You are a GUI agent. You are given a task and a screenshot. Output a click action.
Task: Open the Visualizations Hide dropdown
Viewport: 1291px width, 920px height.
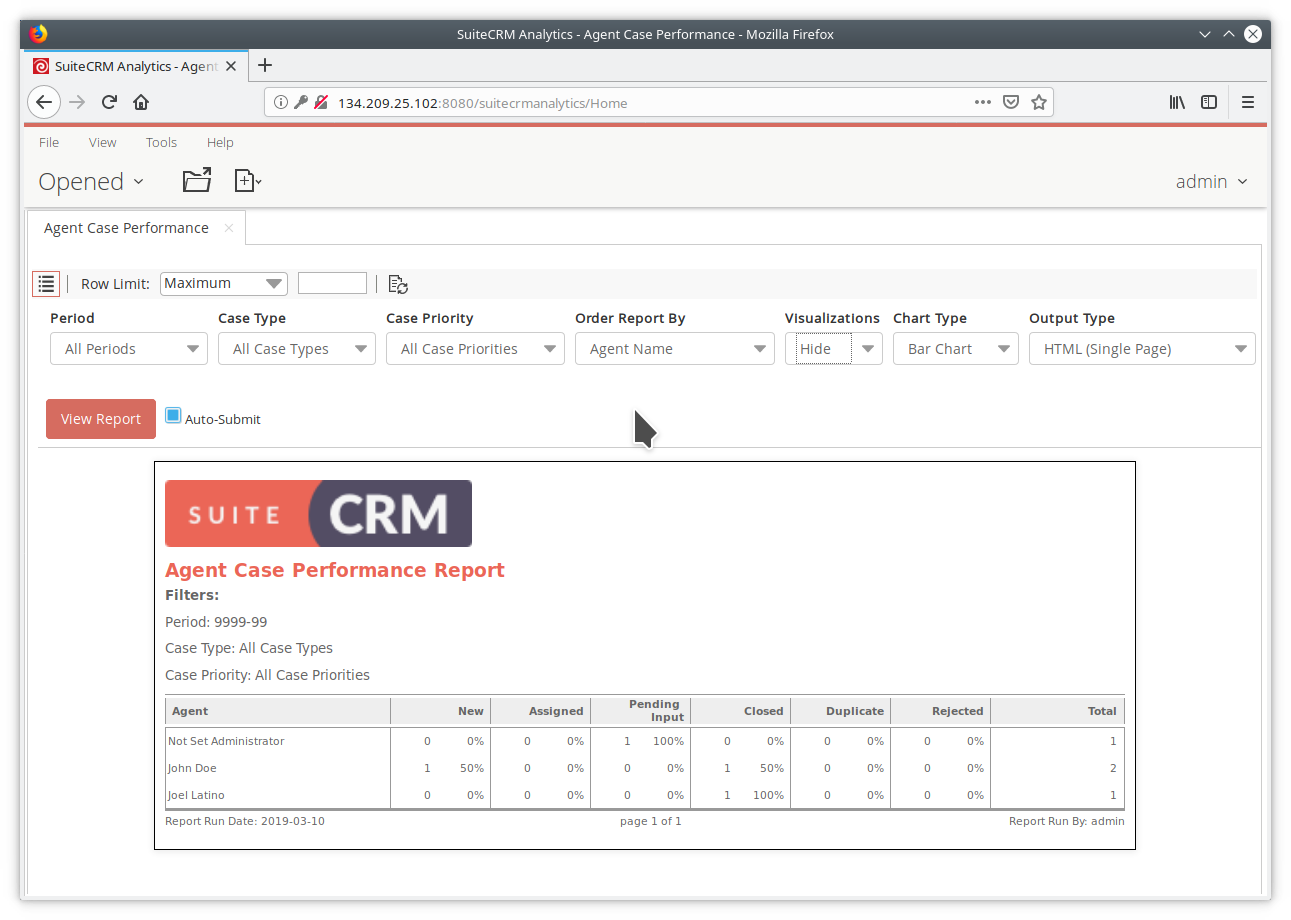pos(866,348)
